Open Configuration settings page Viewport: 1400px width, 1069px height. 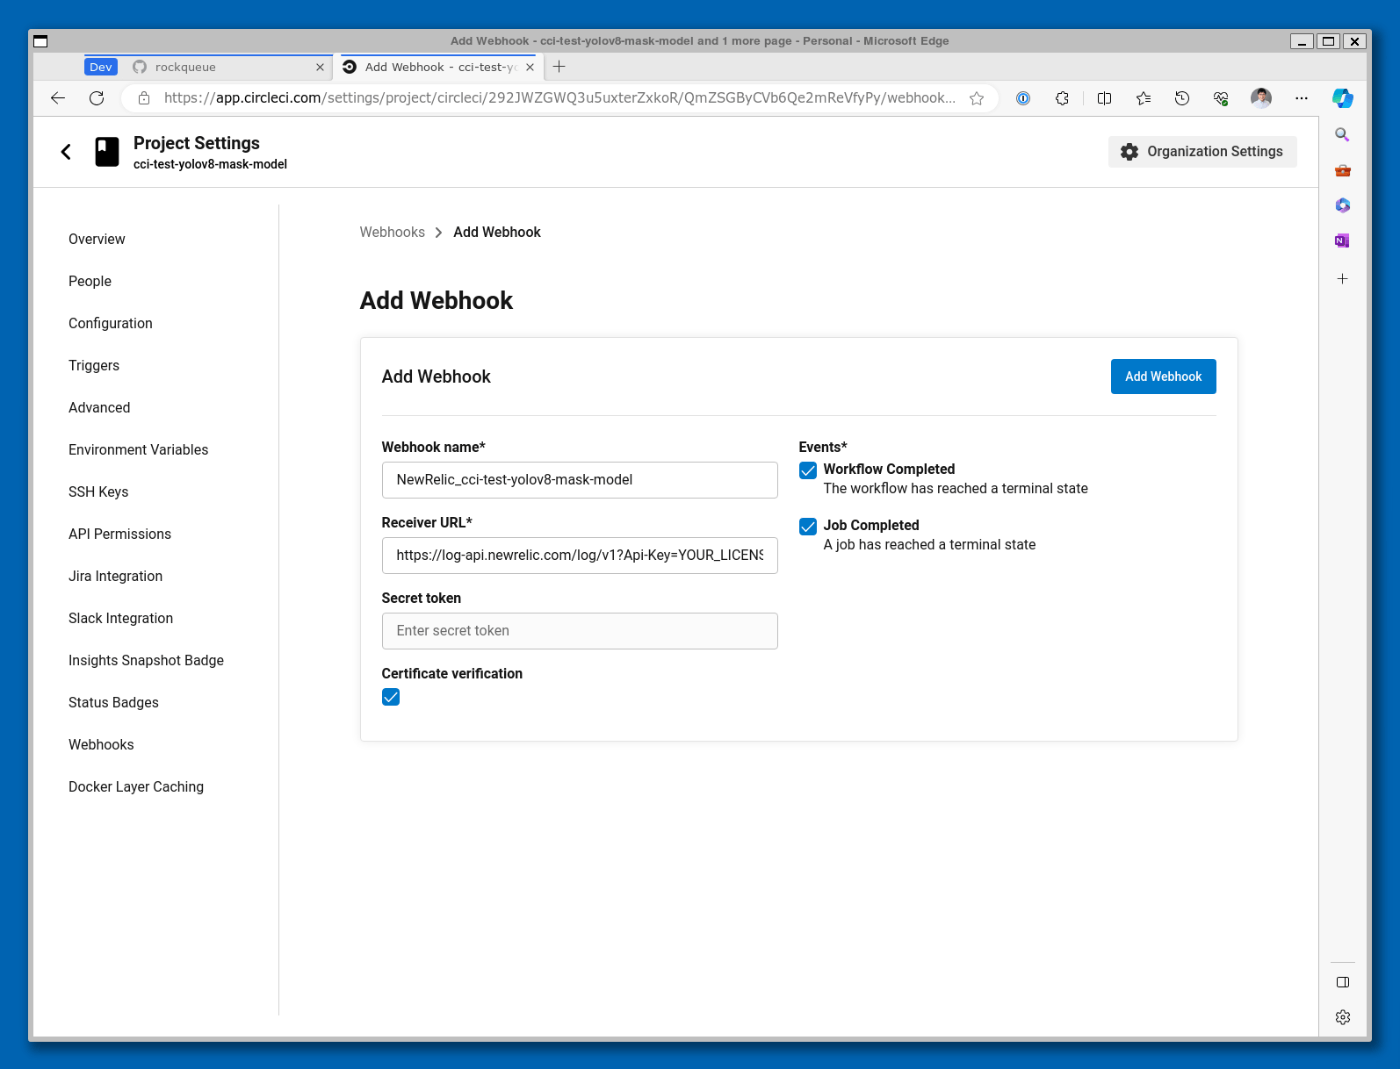point(110,323)
